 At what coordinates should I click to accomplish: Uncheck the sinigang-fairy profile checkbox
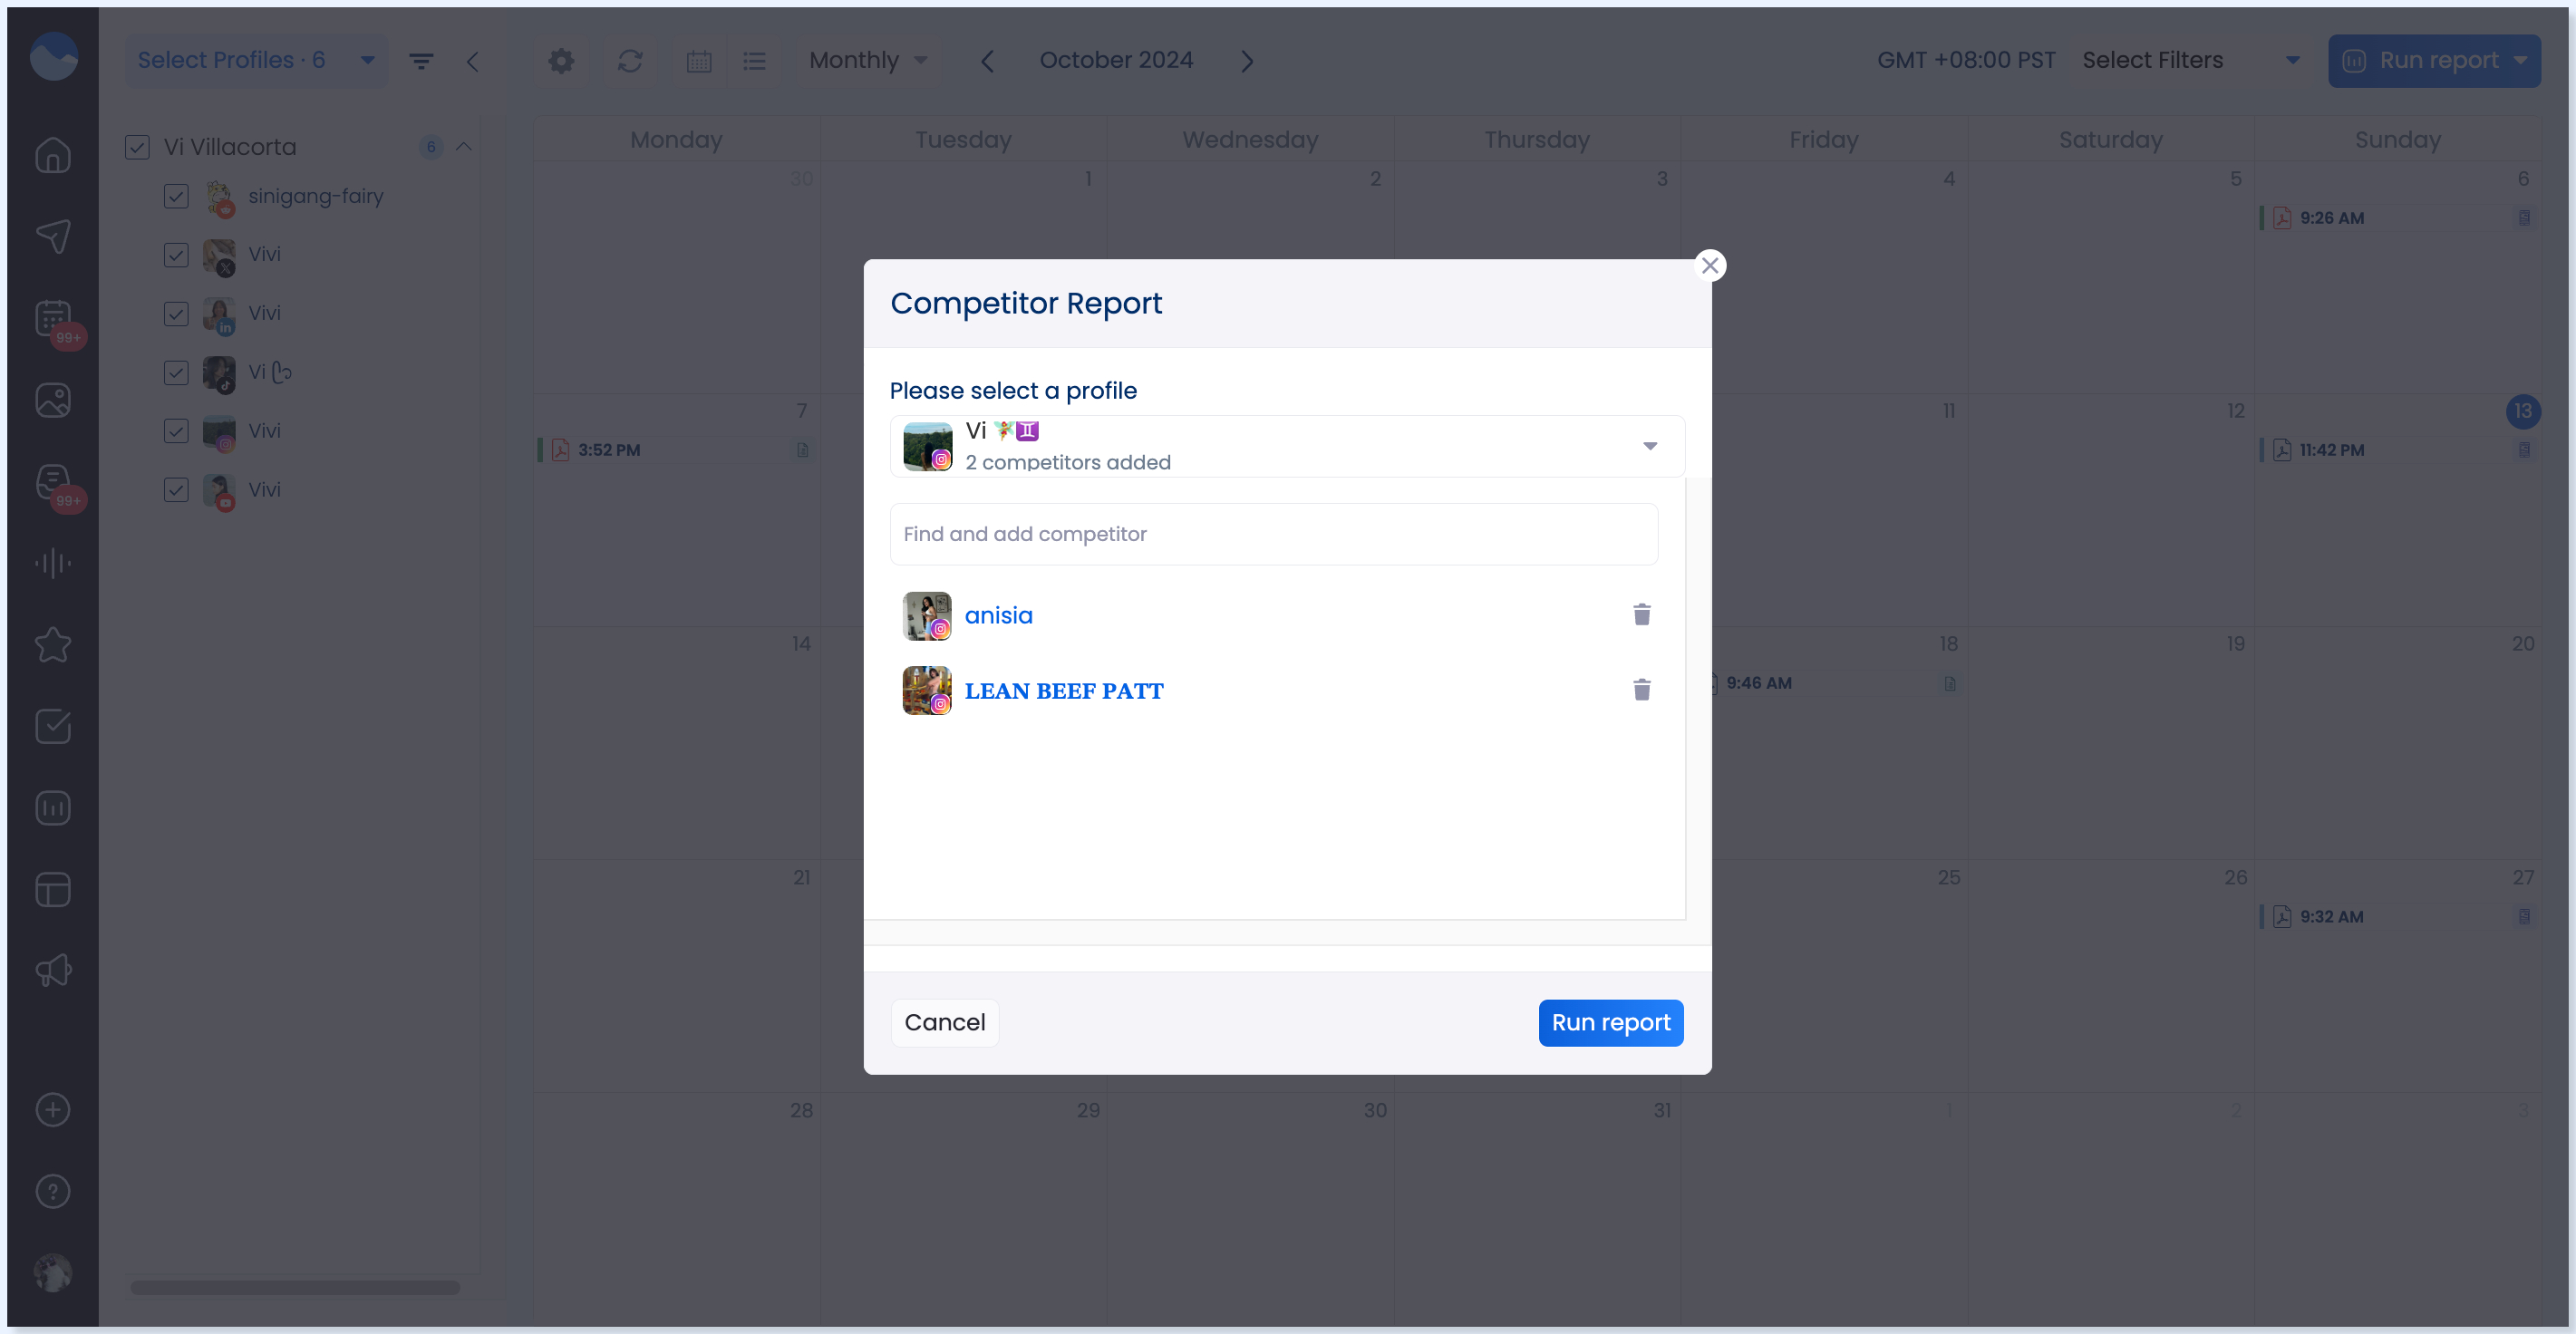point(176,196)
